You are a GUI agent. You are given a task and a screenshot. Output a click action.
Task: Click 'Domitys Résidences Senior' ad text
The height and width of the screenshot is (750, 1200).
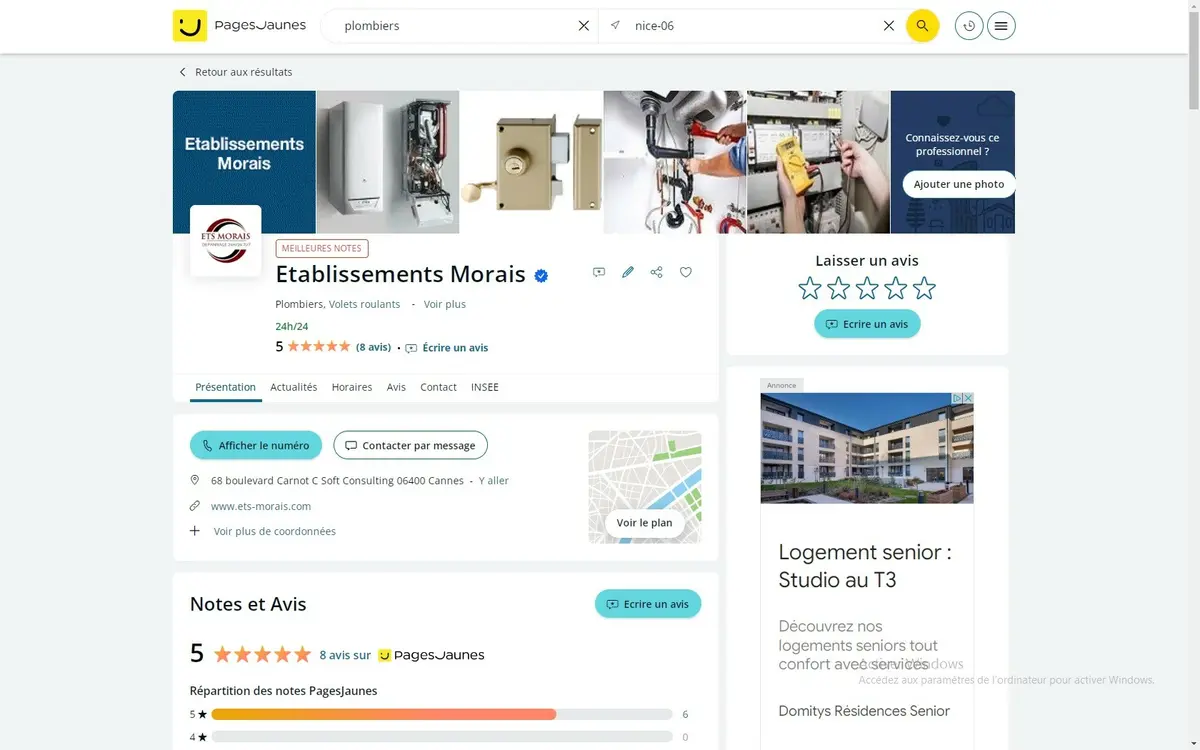pyautogui.click(x=864, y=711)
